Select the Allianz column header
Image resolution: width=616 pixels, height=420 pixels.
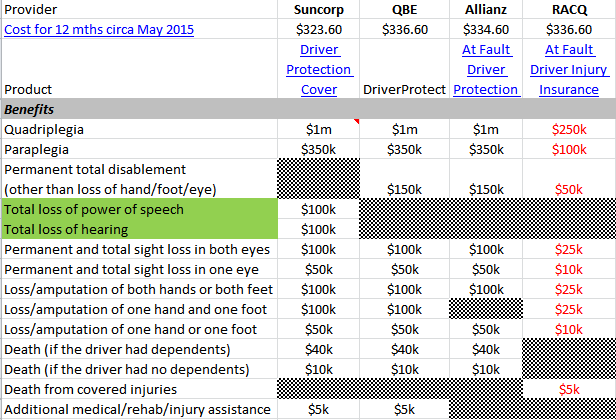(486, 9)
